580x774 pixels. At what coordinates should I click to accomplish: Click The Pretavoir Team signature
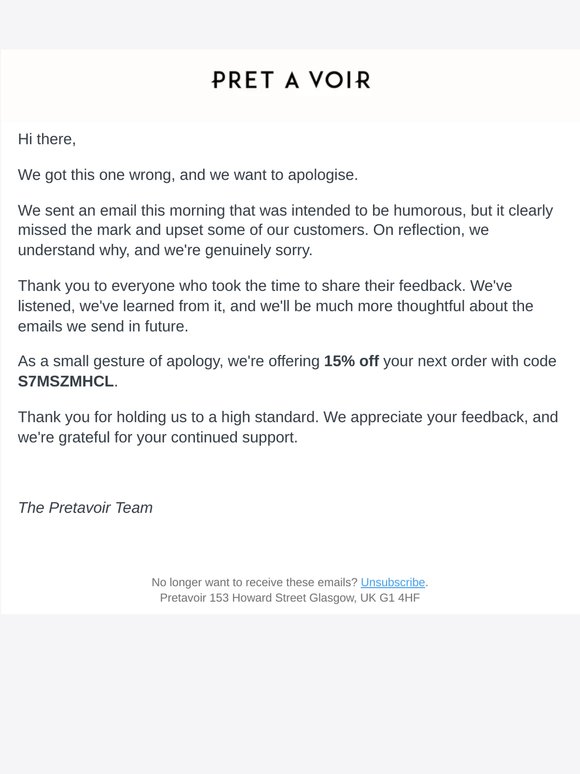85,507
